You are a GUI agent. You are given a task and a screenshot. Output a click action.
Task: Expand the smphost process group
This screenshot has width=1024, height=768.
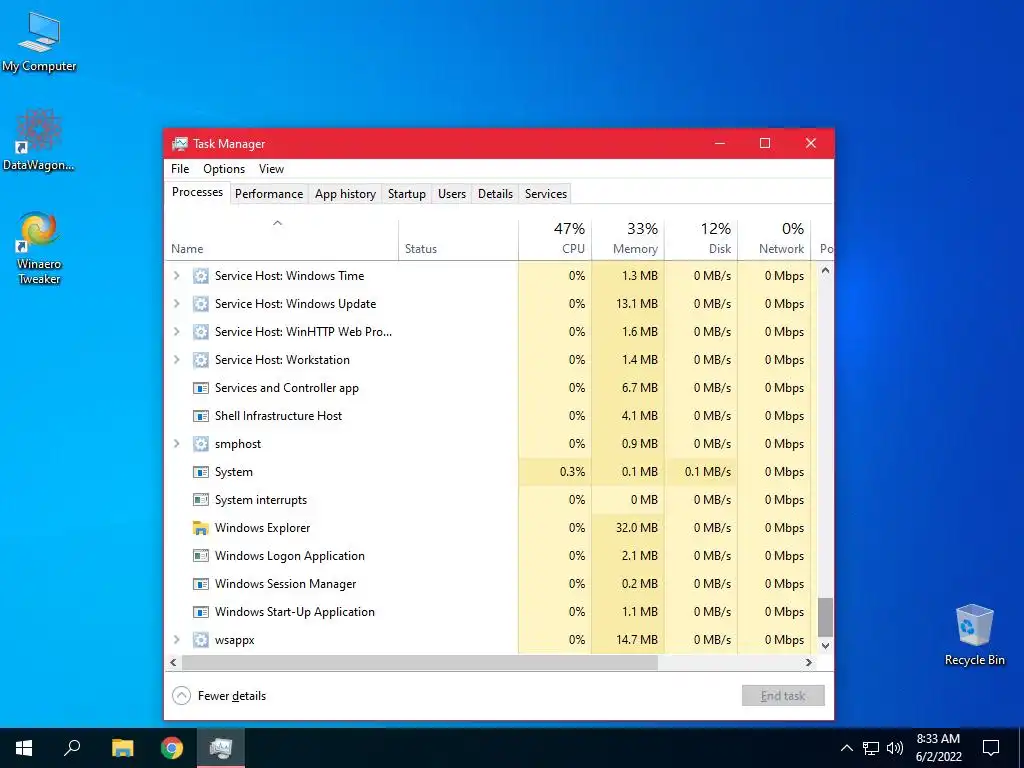(x=176, y=444)
